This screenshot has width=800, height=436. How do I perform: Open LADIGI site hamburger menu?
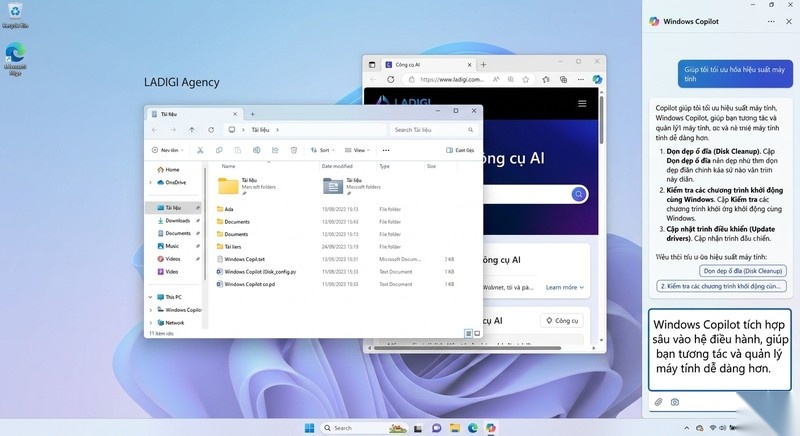click(x=582, y=104)
